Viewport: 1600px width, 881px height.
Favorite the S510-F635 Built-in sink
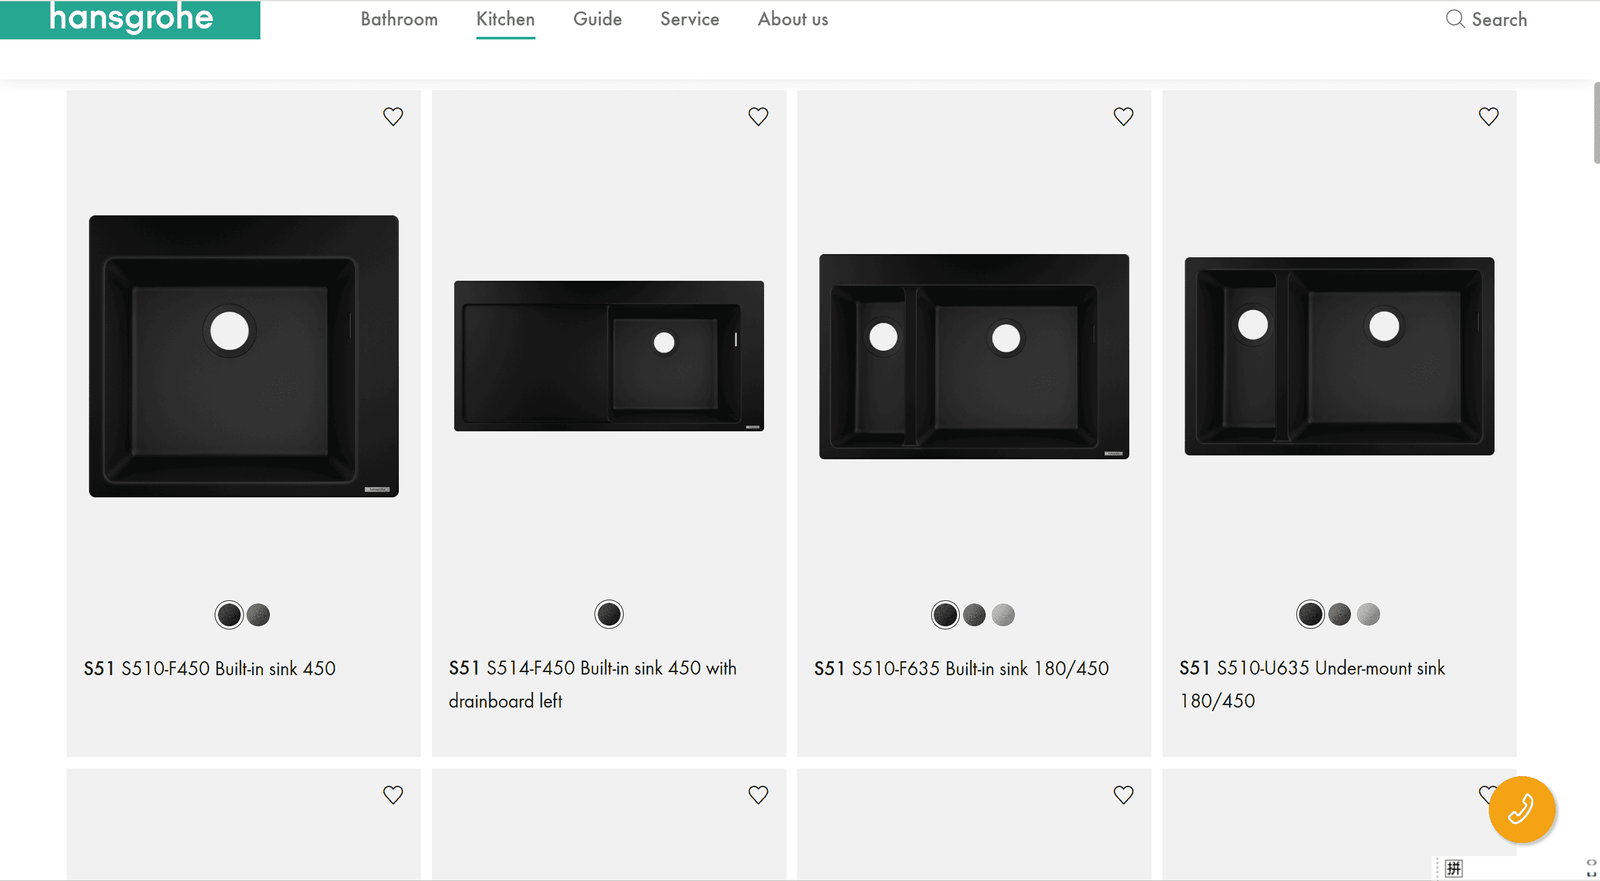1123,116
